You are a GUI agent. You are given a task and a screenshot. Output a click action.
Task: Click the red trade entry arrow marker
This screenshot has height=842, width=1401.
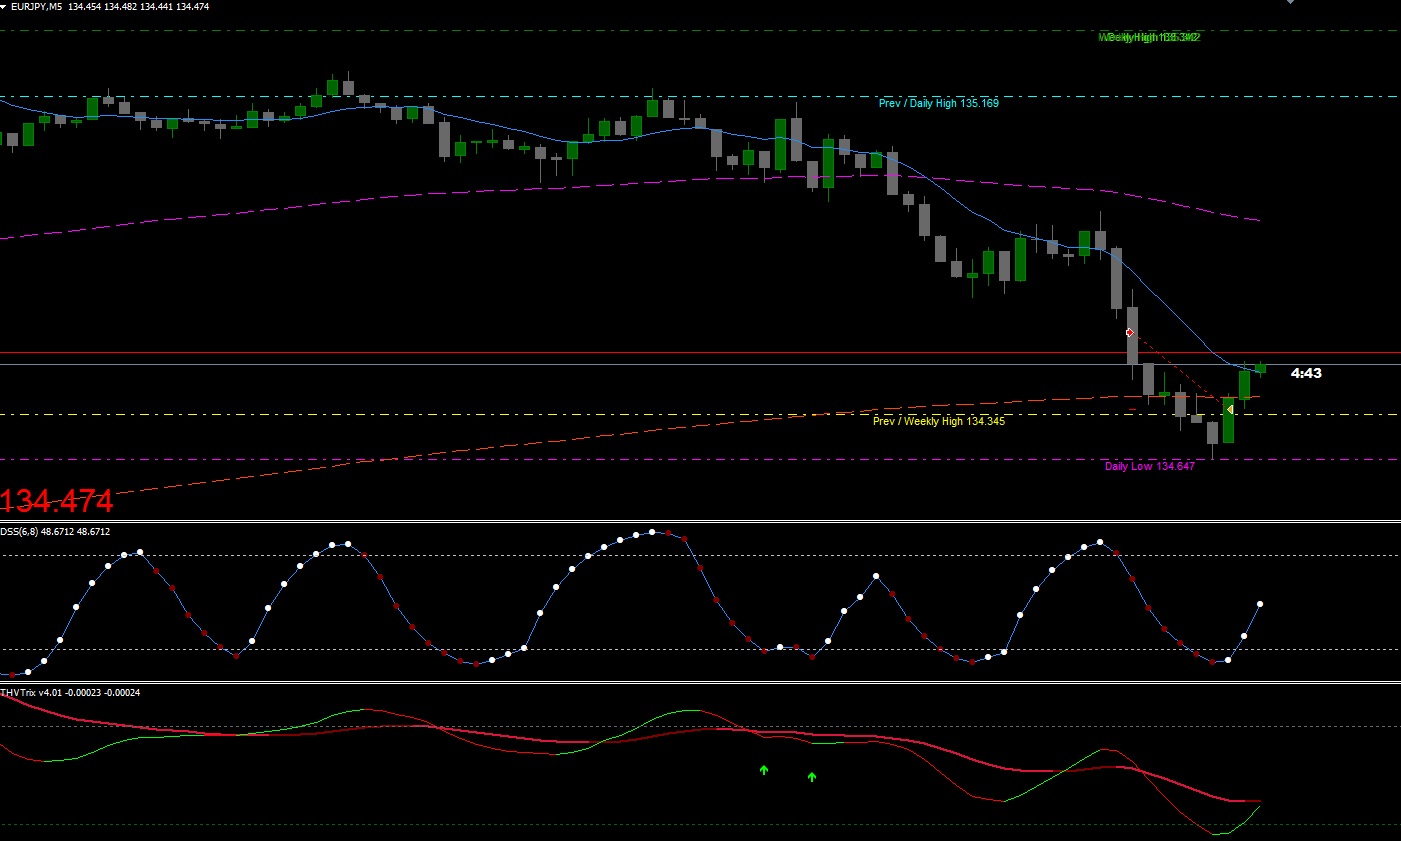pos(1130,332)
